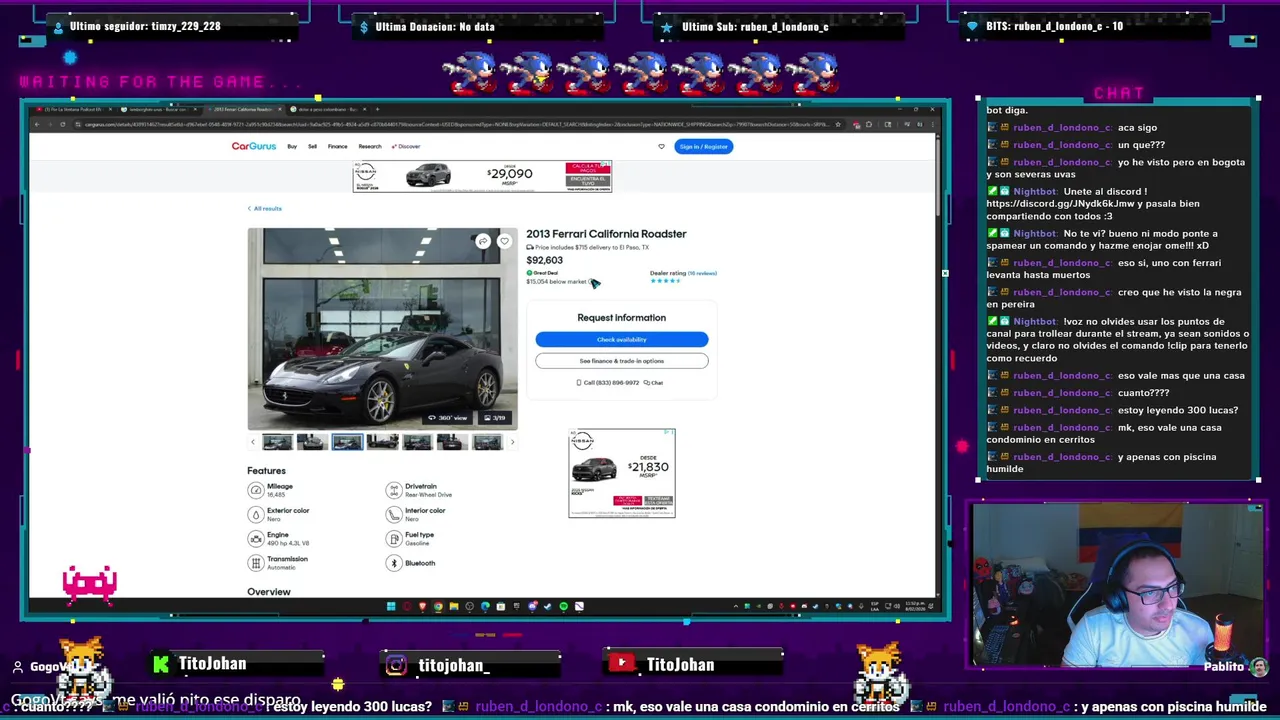
Task: Click the main Ferrari California photo
Action: (x=382, y=328)
